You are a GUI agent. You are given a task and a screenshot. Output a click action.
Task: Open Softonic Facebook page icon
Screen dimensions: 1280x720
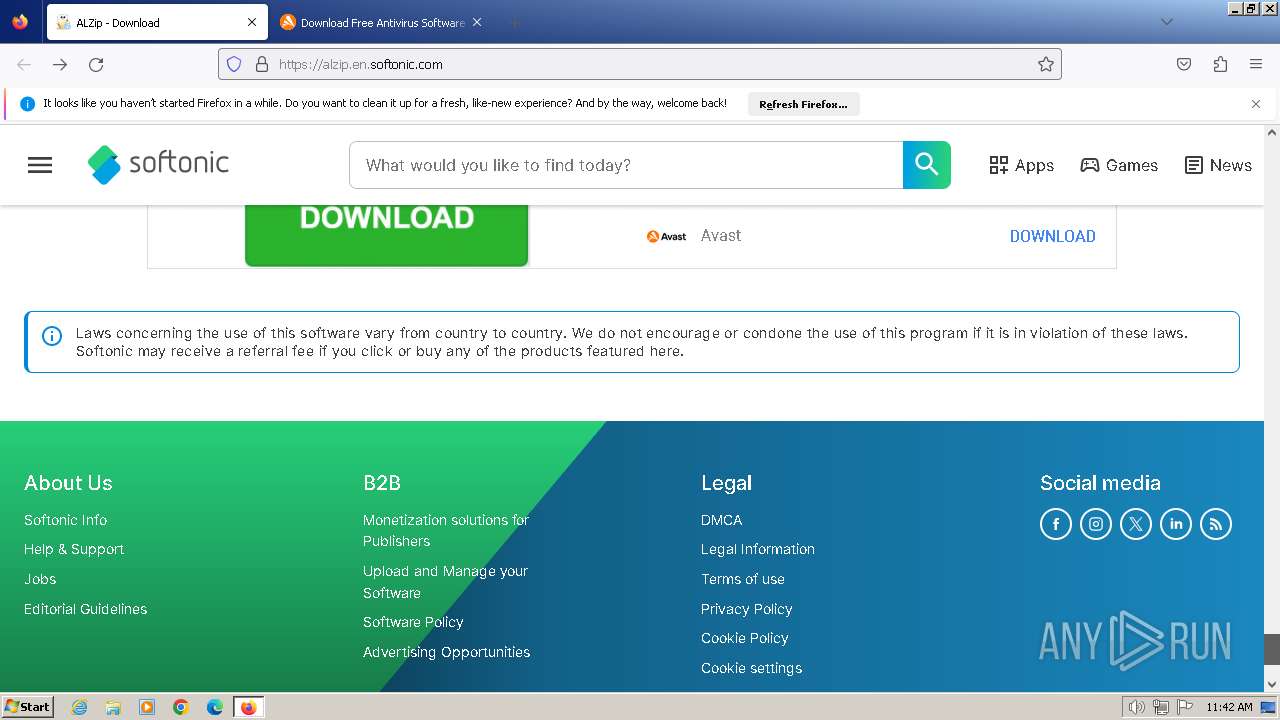(1056, 524)
